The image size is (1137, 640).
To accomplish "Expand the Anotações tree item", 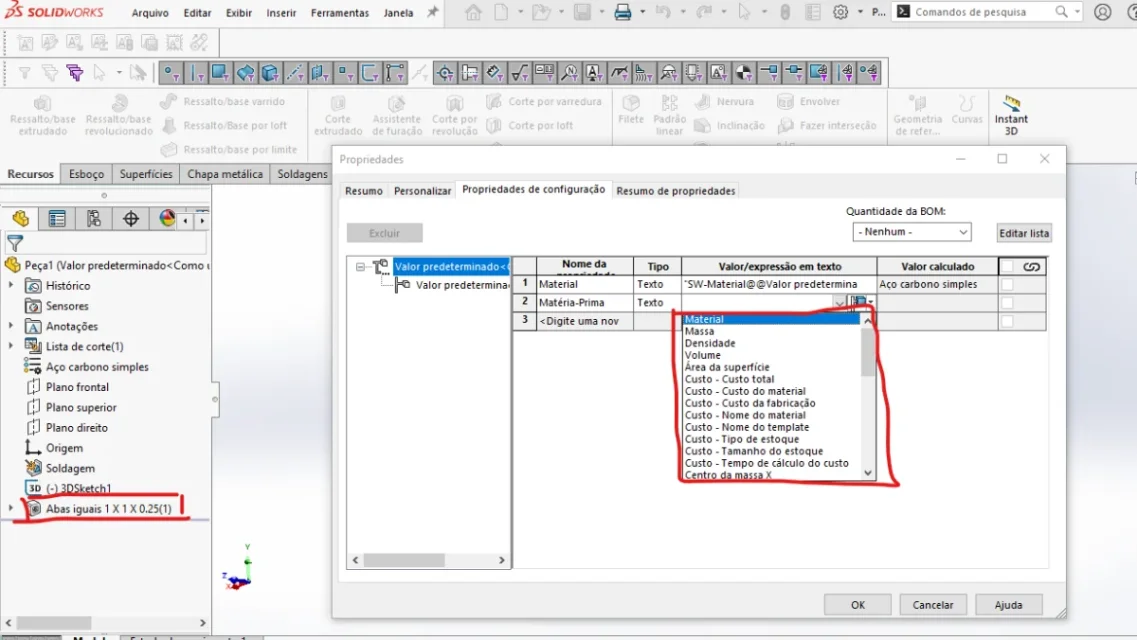I will [11, 326].
